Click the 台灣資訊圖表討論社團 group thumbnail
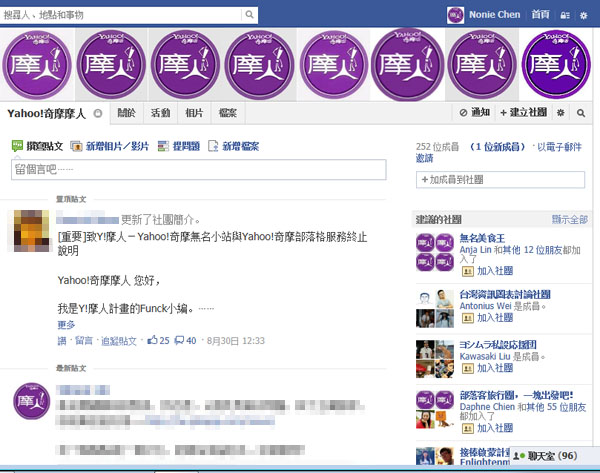600x473 pixels. (x=435, y=308)
